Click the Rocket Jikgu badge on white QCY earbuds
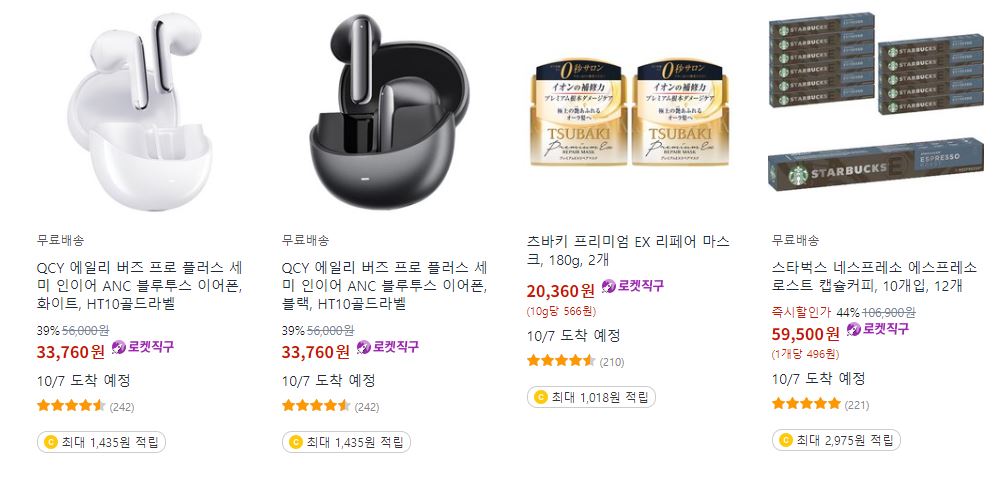This screenshot has height=482, width=1006. point(142,347)
